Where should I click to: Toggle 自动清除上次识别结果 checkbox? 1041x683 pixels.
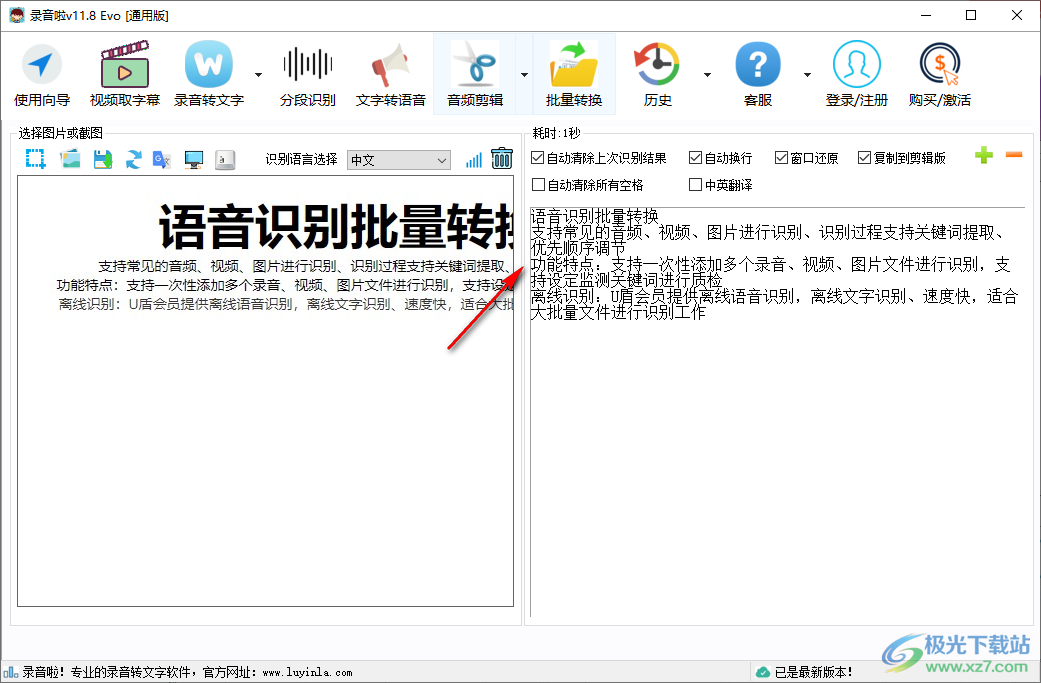599,158
